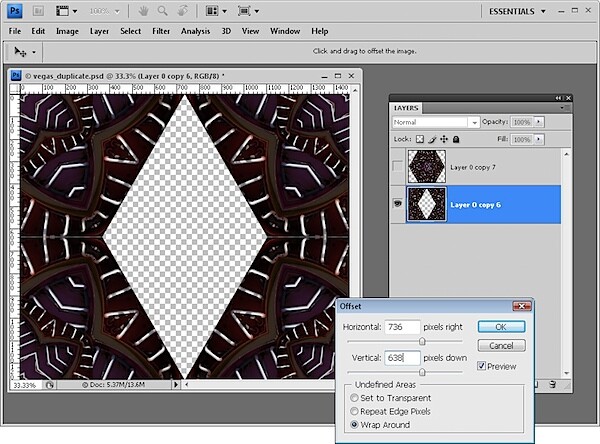Open the File menu
The image size is (600, 444).
pos(15,31)
